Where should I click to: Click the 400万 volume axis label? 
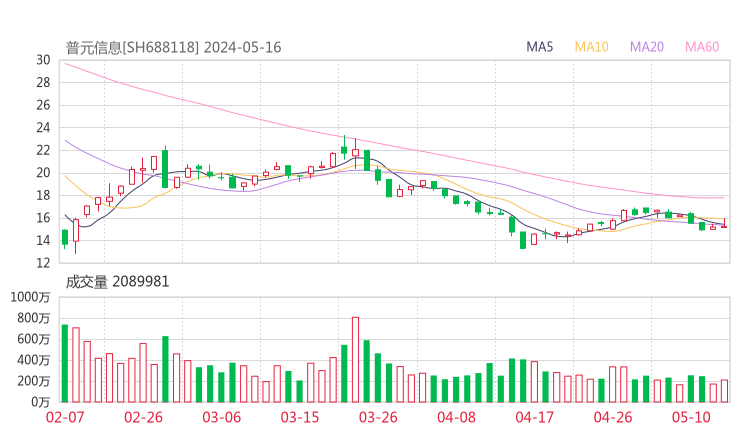coord(34,360)
